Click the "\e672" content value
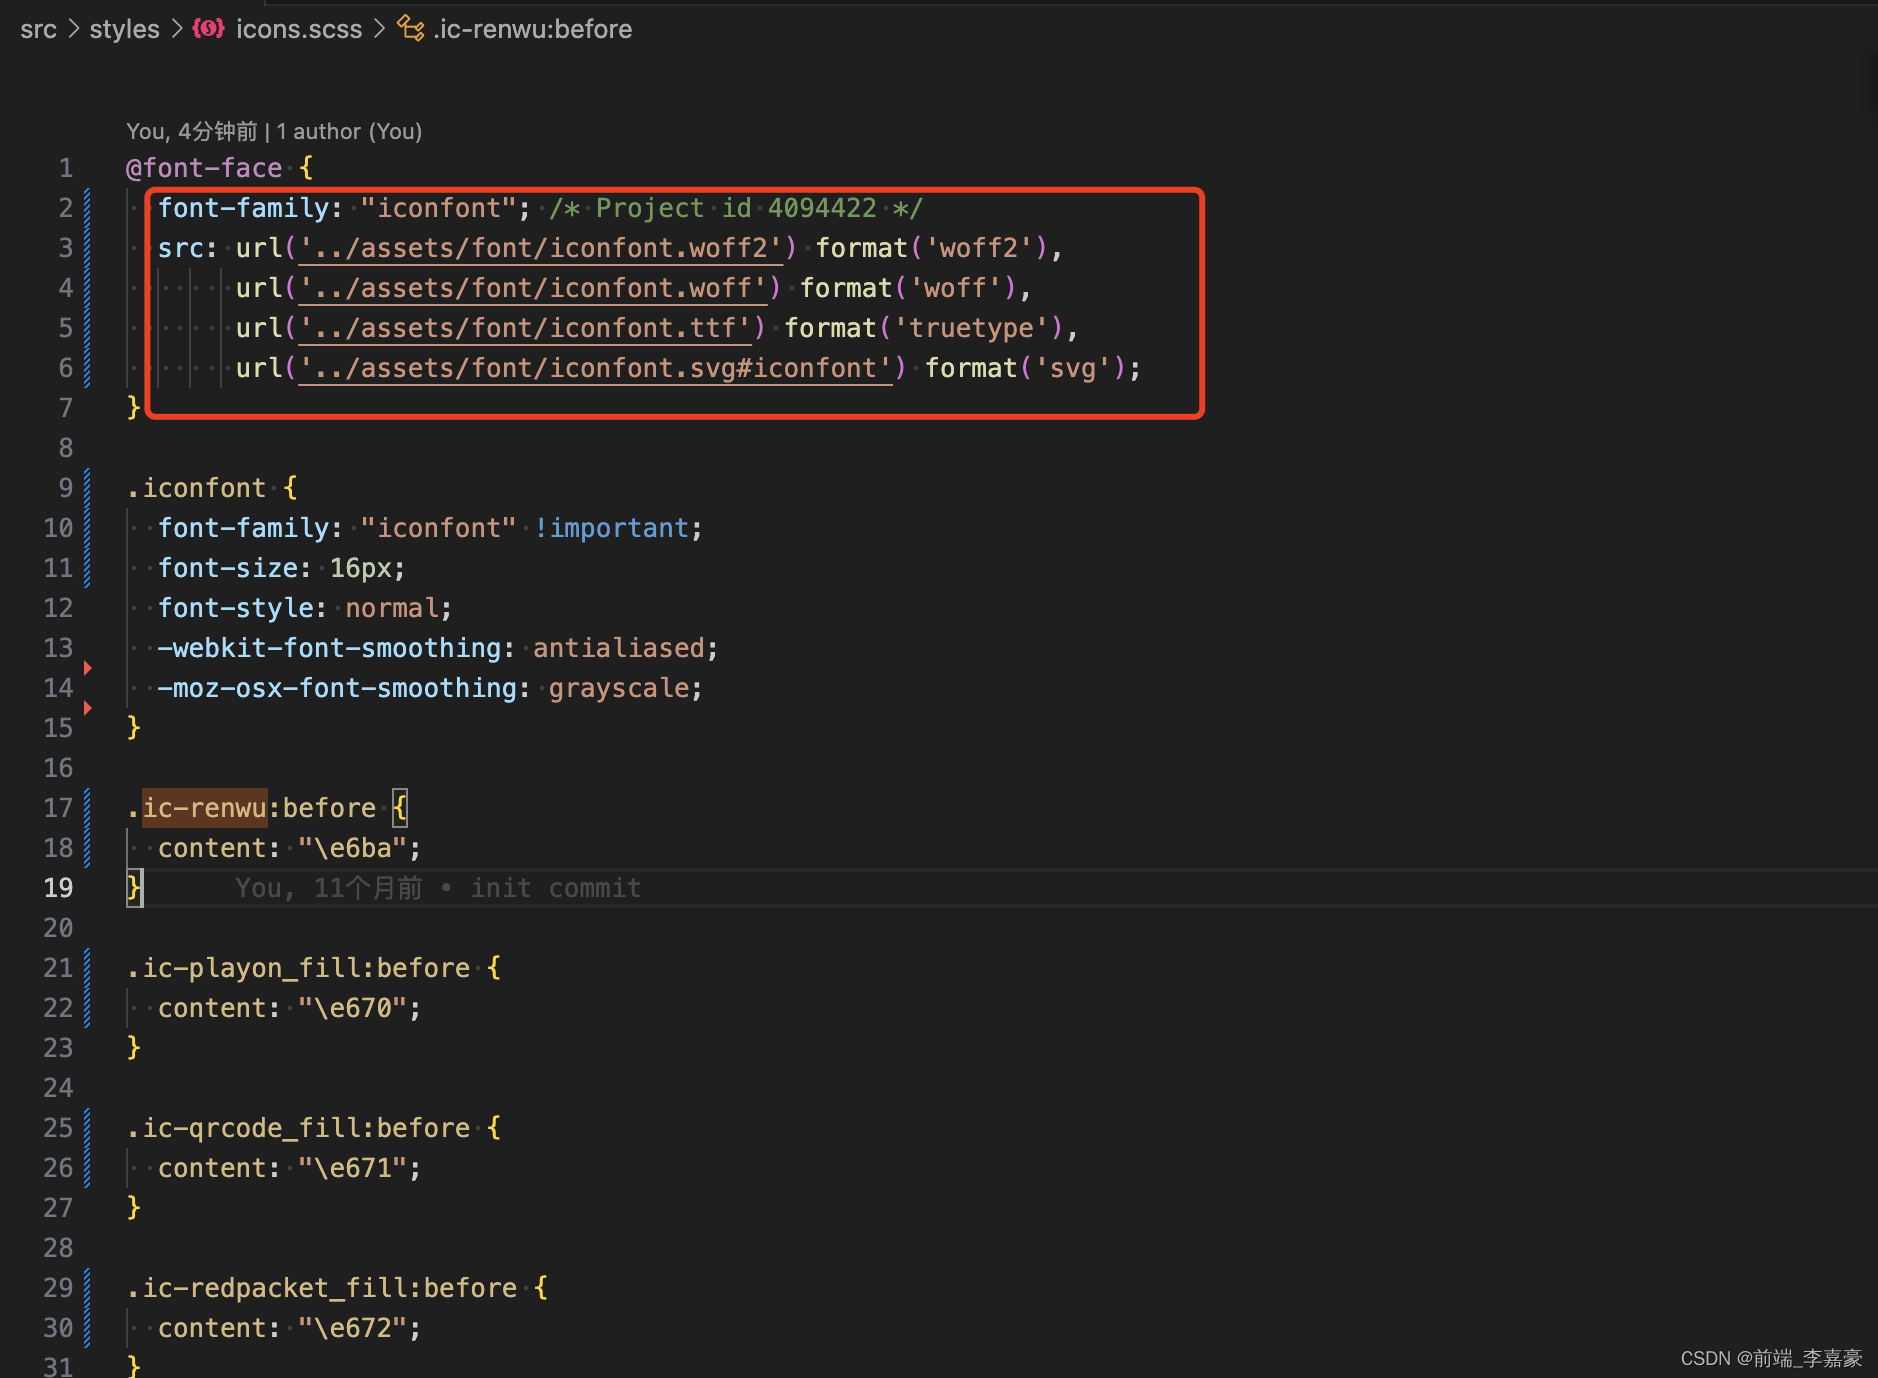Image resolution: width=1878 pixels, height=1378 pixels. [352, 1328]
